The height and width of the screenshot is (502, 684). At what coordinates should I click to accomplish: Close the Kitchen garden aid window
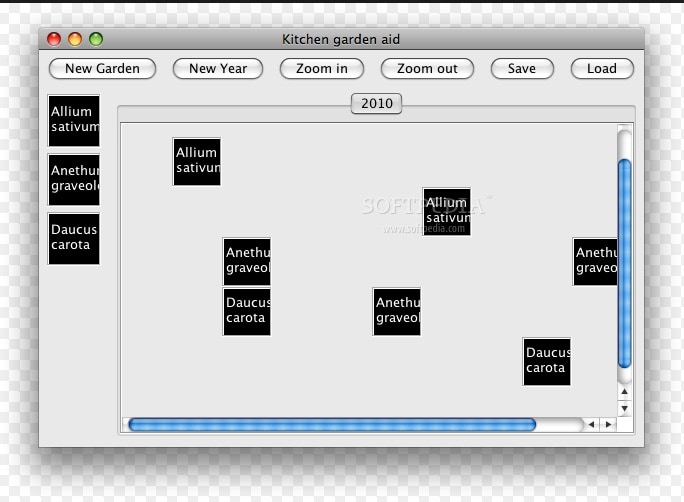pyautogui.click(x=54, y=39)
